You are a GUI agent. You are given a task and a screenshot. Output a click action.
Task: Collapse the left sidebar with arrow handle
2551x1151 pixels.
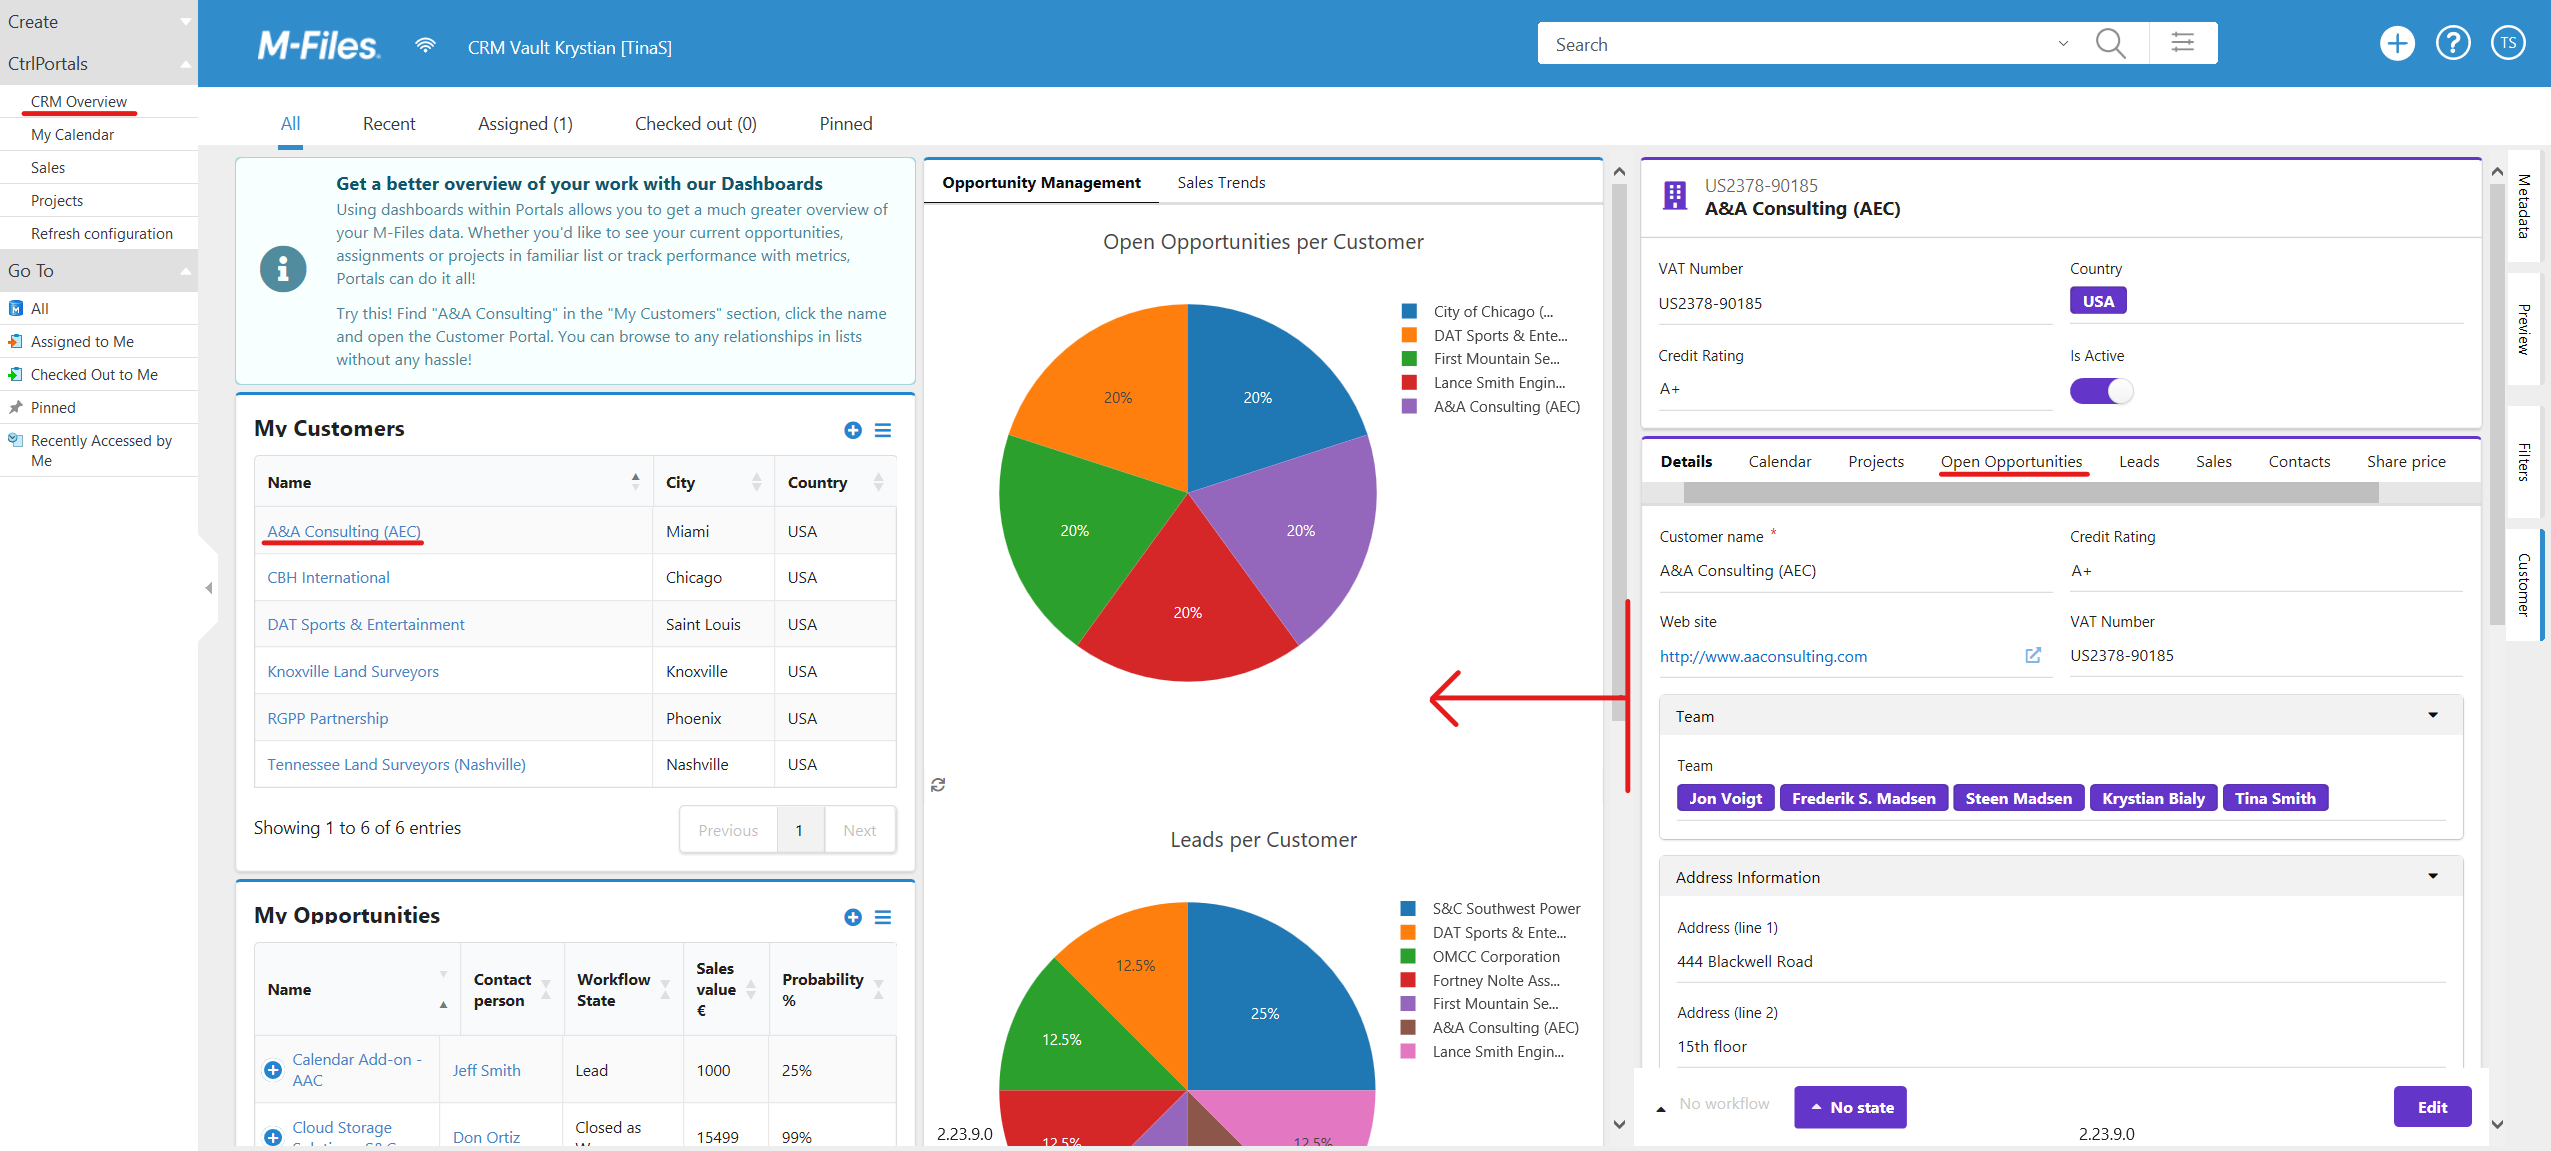(x=208, y=588)
